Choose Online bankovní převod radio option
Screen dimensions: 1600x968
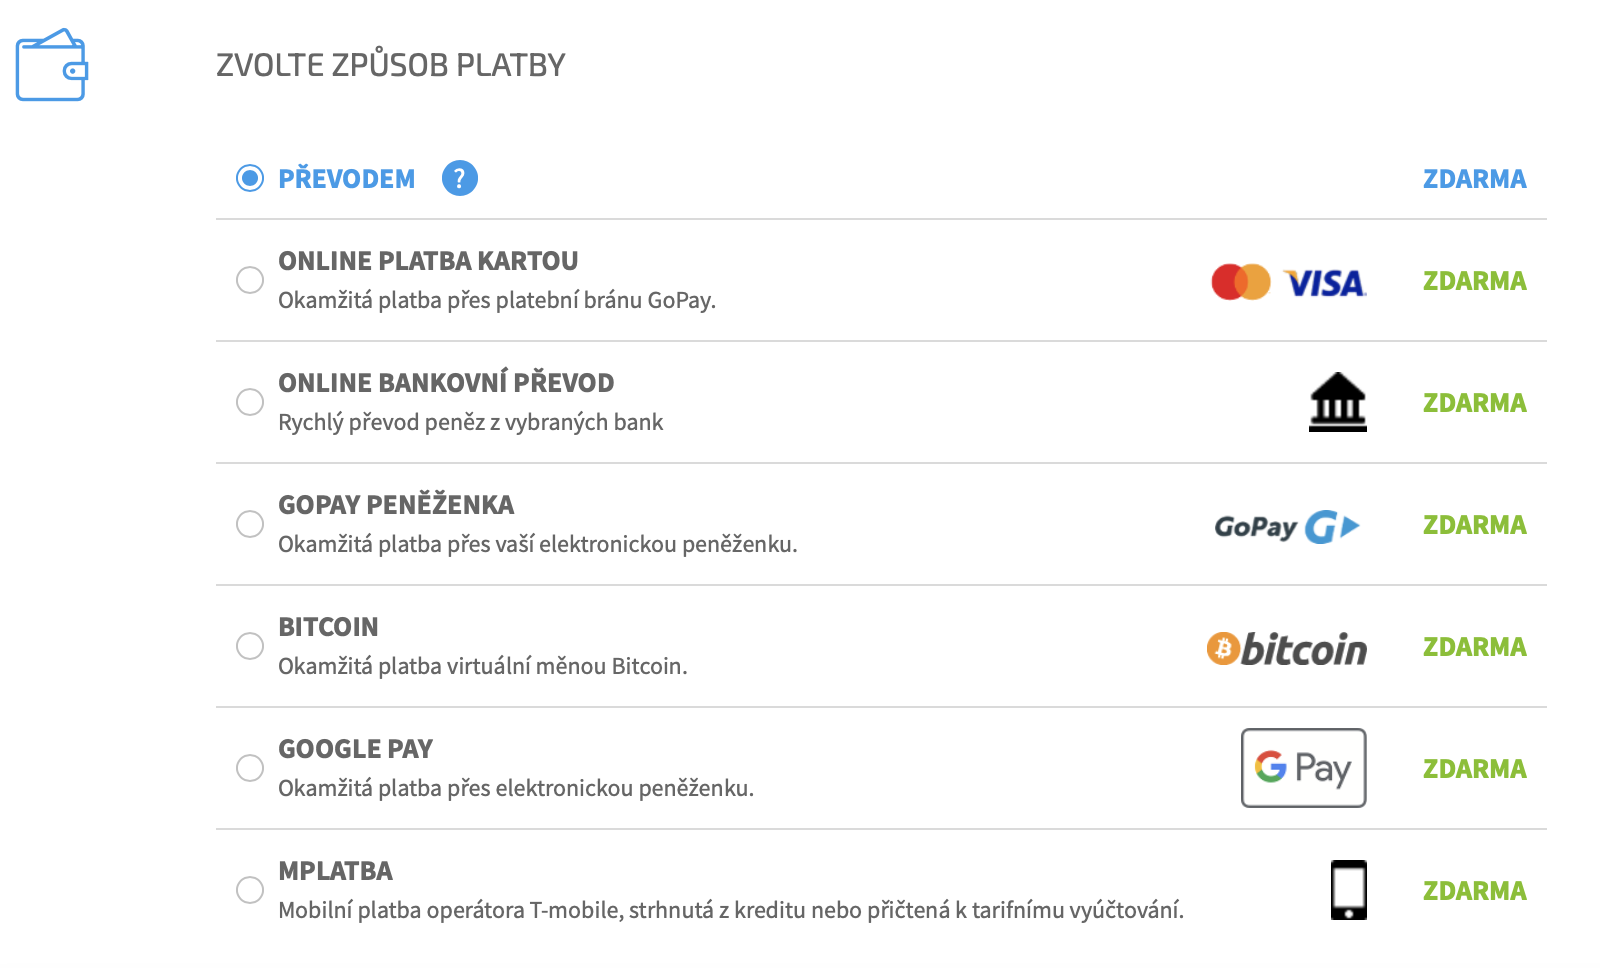[250, 402]
